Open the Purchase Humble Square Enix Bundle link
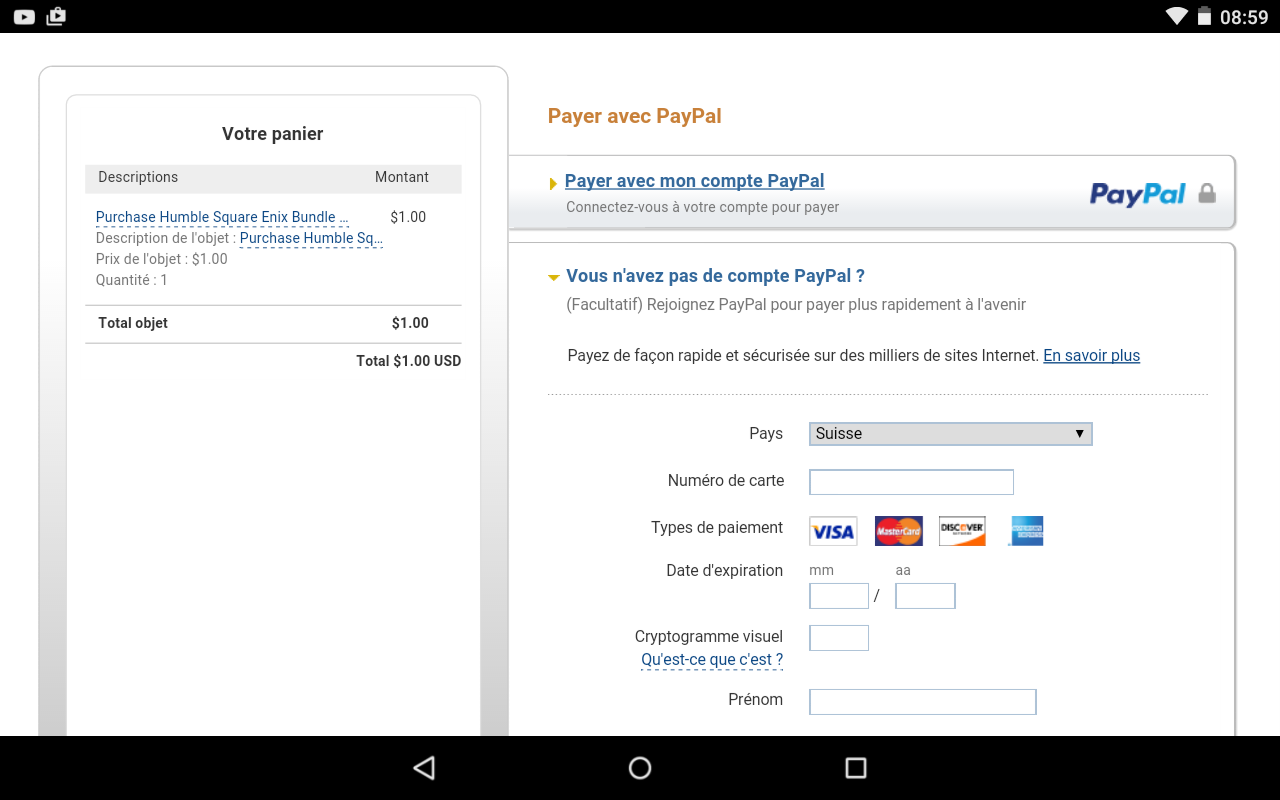The width and height of the screenshot is (1280, 800). [x=222, y=217]
